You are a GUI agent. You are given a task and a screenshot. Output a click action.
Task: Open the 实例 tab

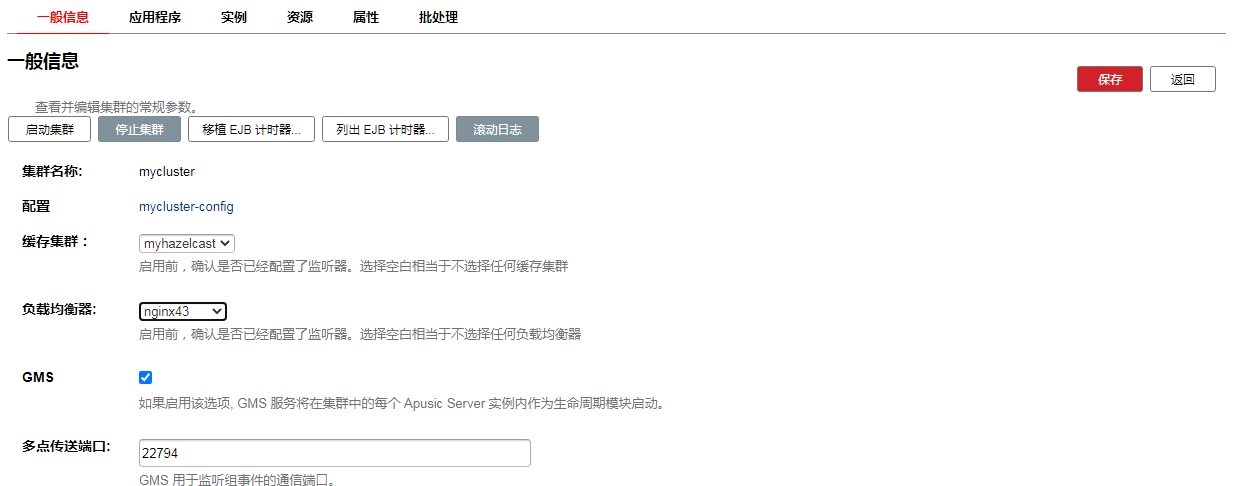[x=234, y=17]
